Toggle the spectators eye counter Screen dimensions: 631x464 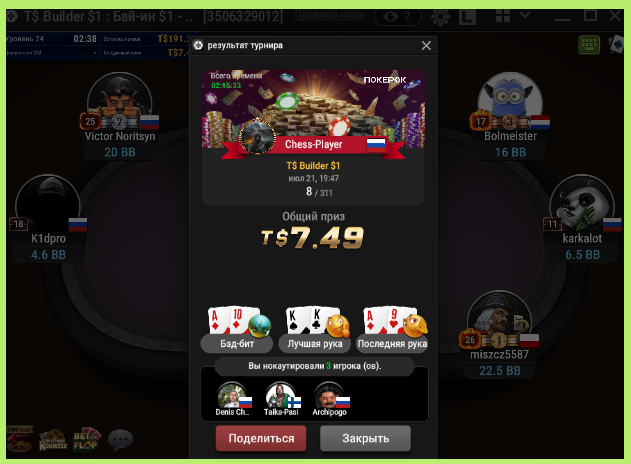[x=398, y=16]
